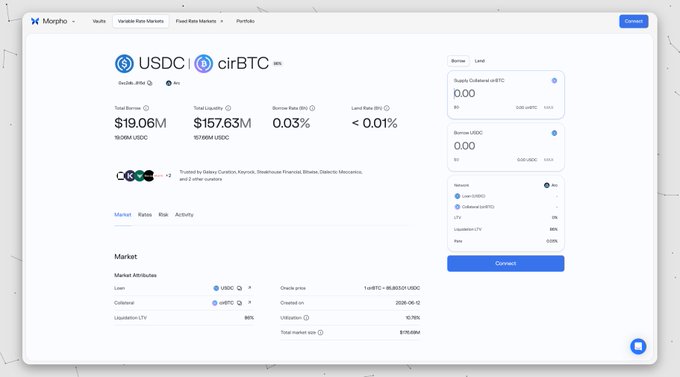Click the '< 0.01%' Lend Rate value
Image resolution: width=680 pixels, height=377 pixels.
coord(374,123)
